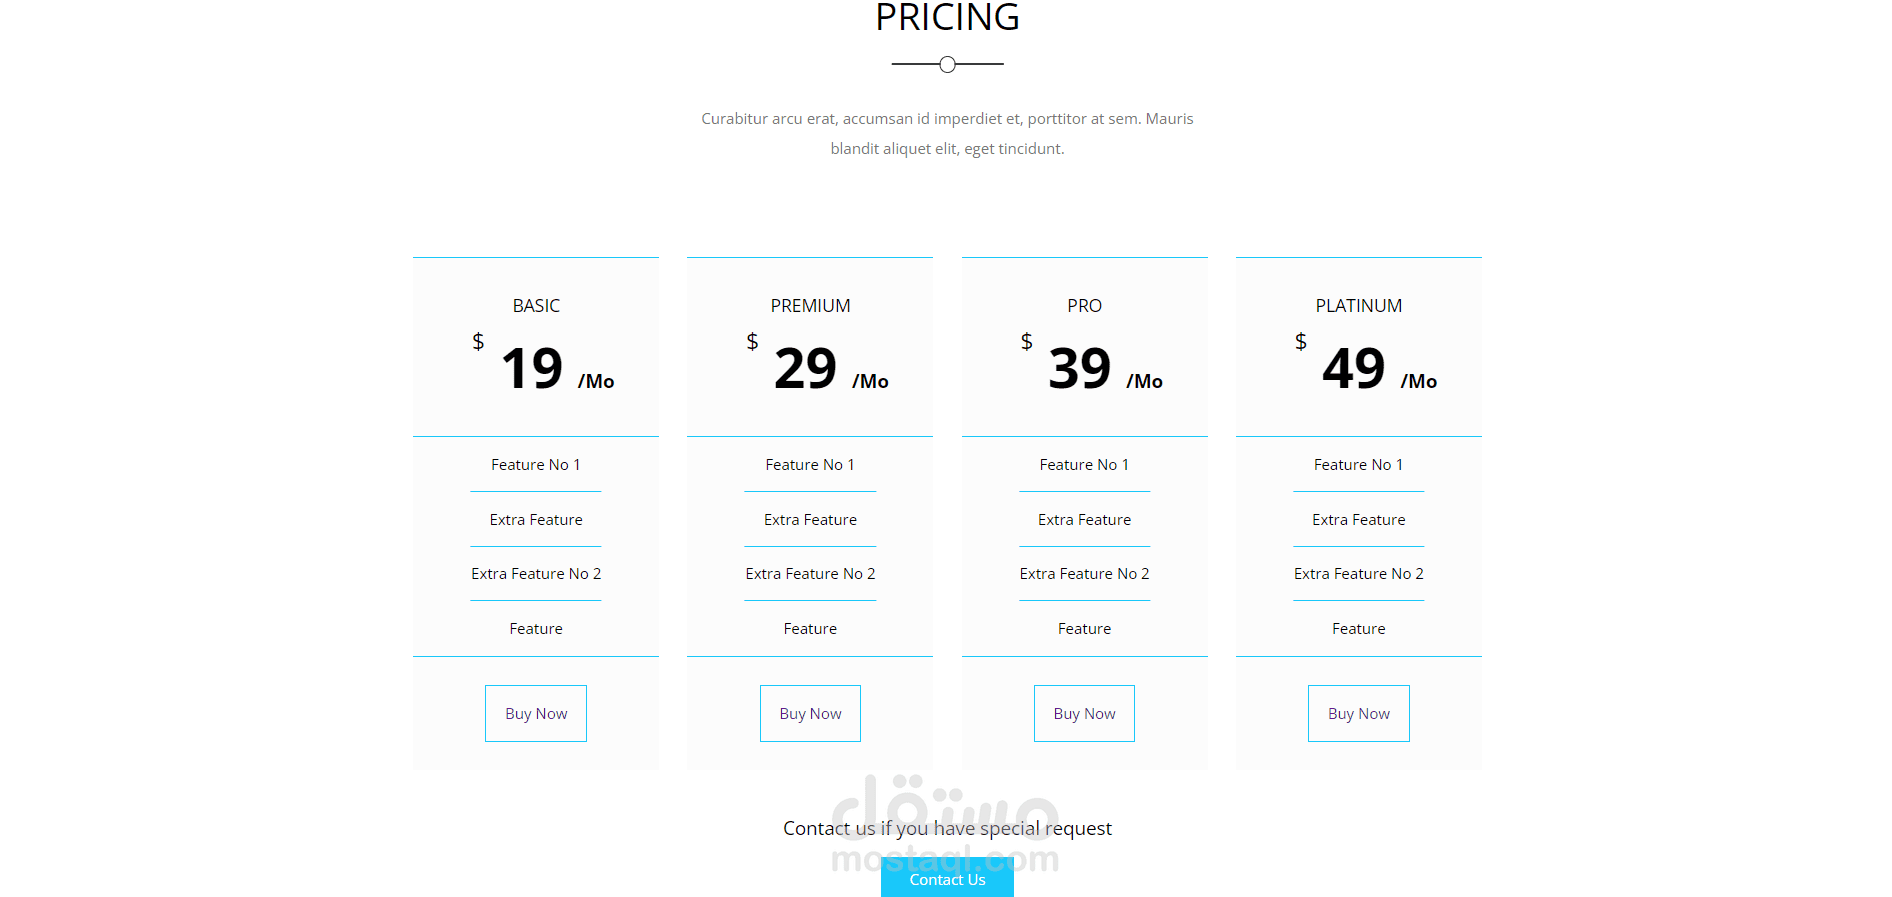Click the blue Contact Us button
Image resolution: width=1892 pixels, height=897 pixels.
coord(947,879)
